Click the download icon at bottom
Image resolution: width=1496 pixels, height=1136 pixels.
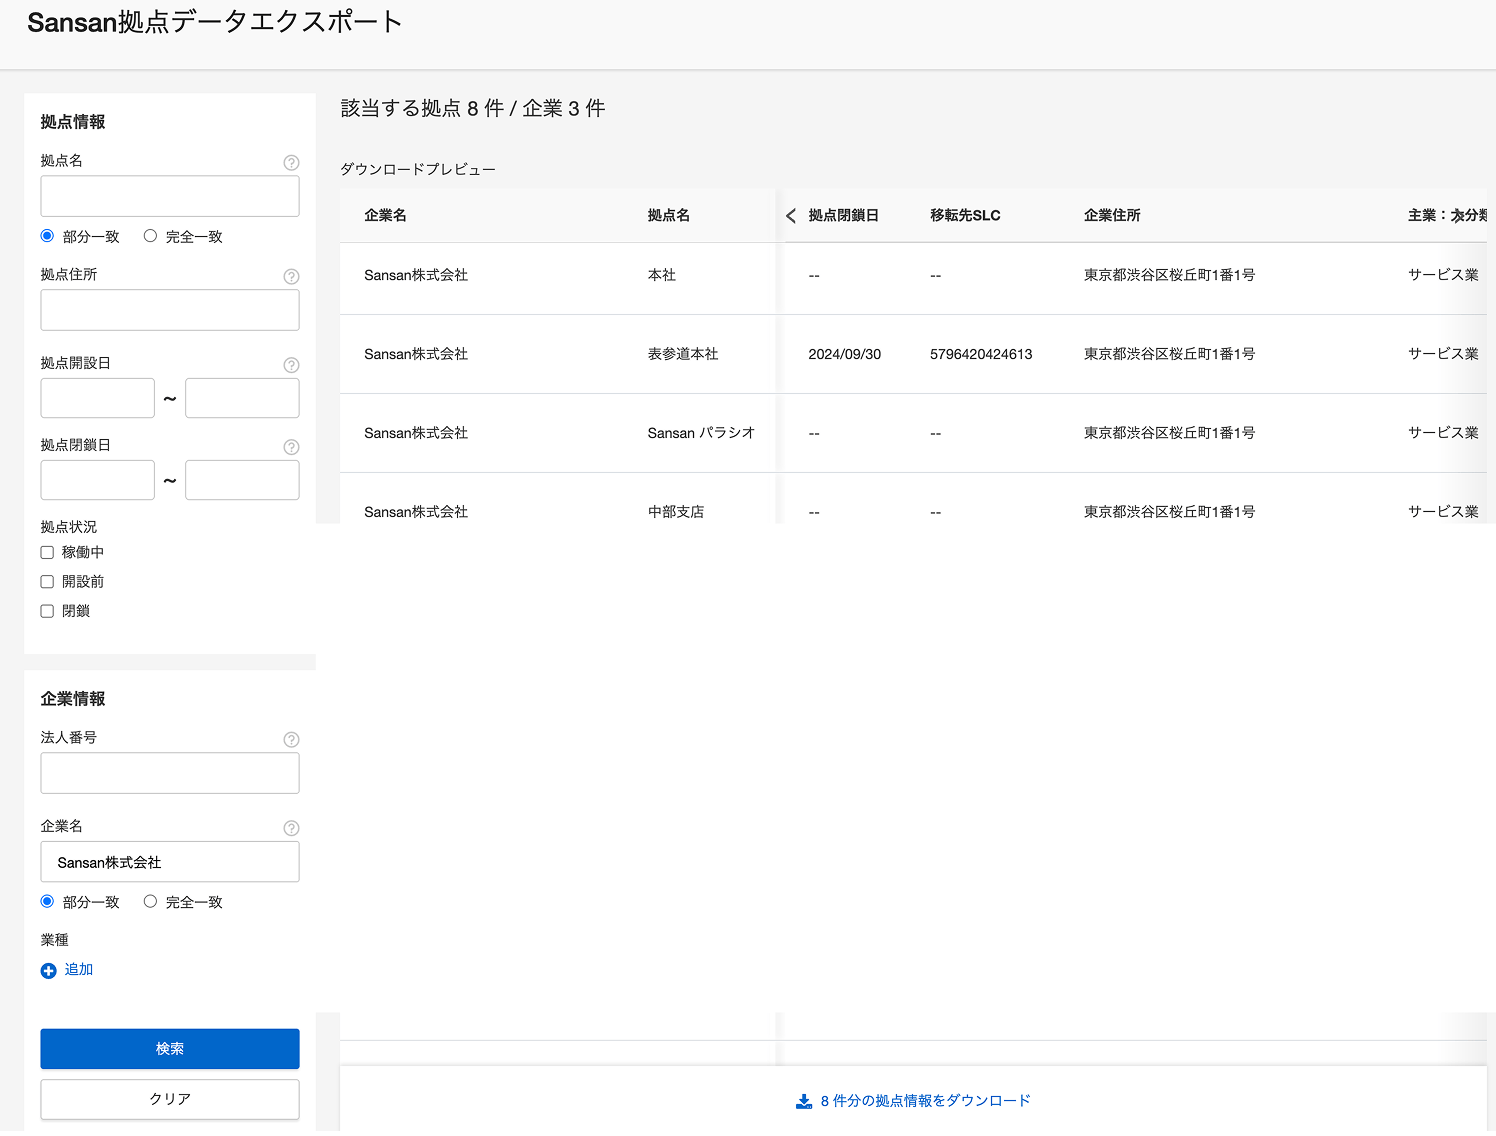(804, 1101)
